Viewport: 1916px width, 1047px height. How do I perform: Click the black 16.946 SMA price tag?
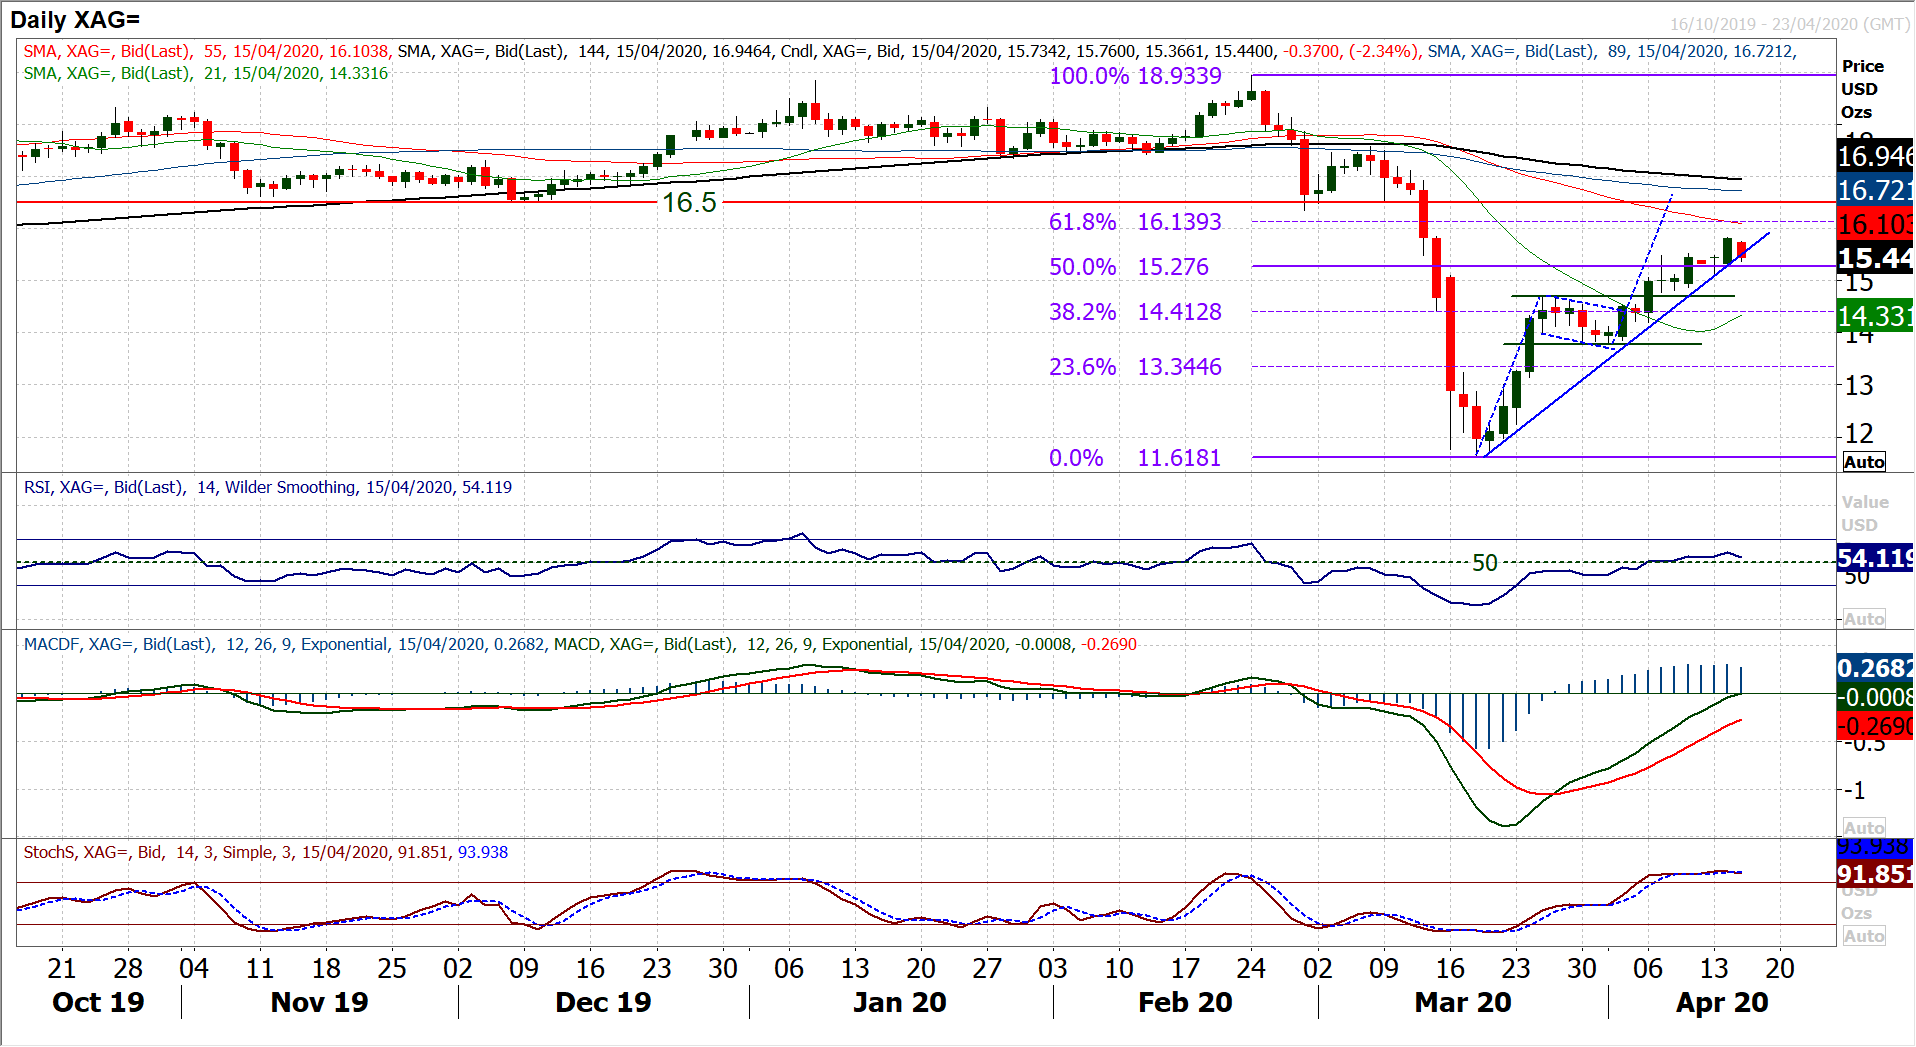point(1875,156)
